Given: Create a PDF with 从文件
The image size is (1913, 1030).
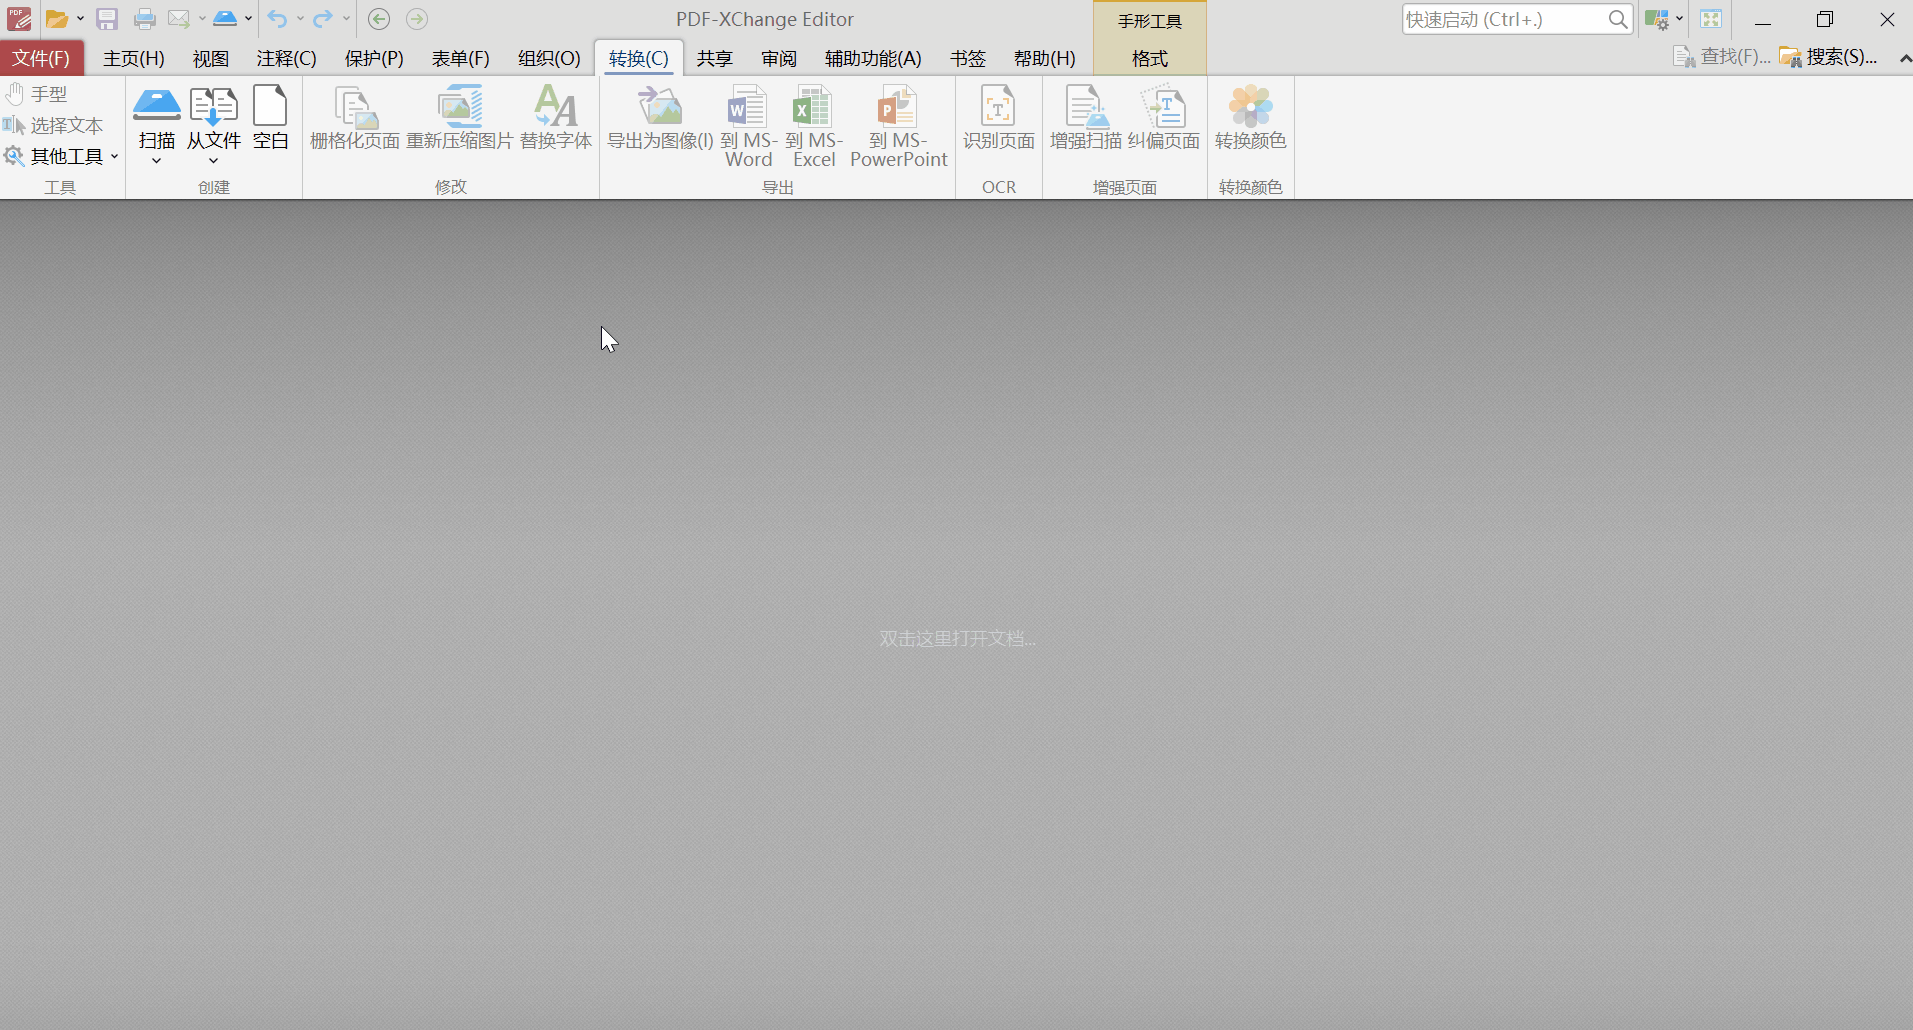Looking at the screenshot, I should pyautogui.click(x=214, y=118).
